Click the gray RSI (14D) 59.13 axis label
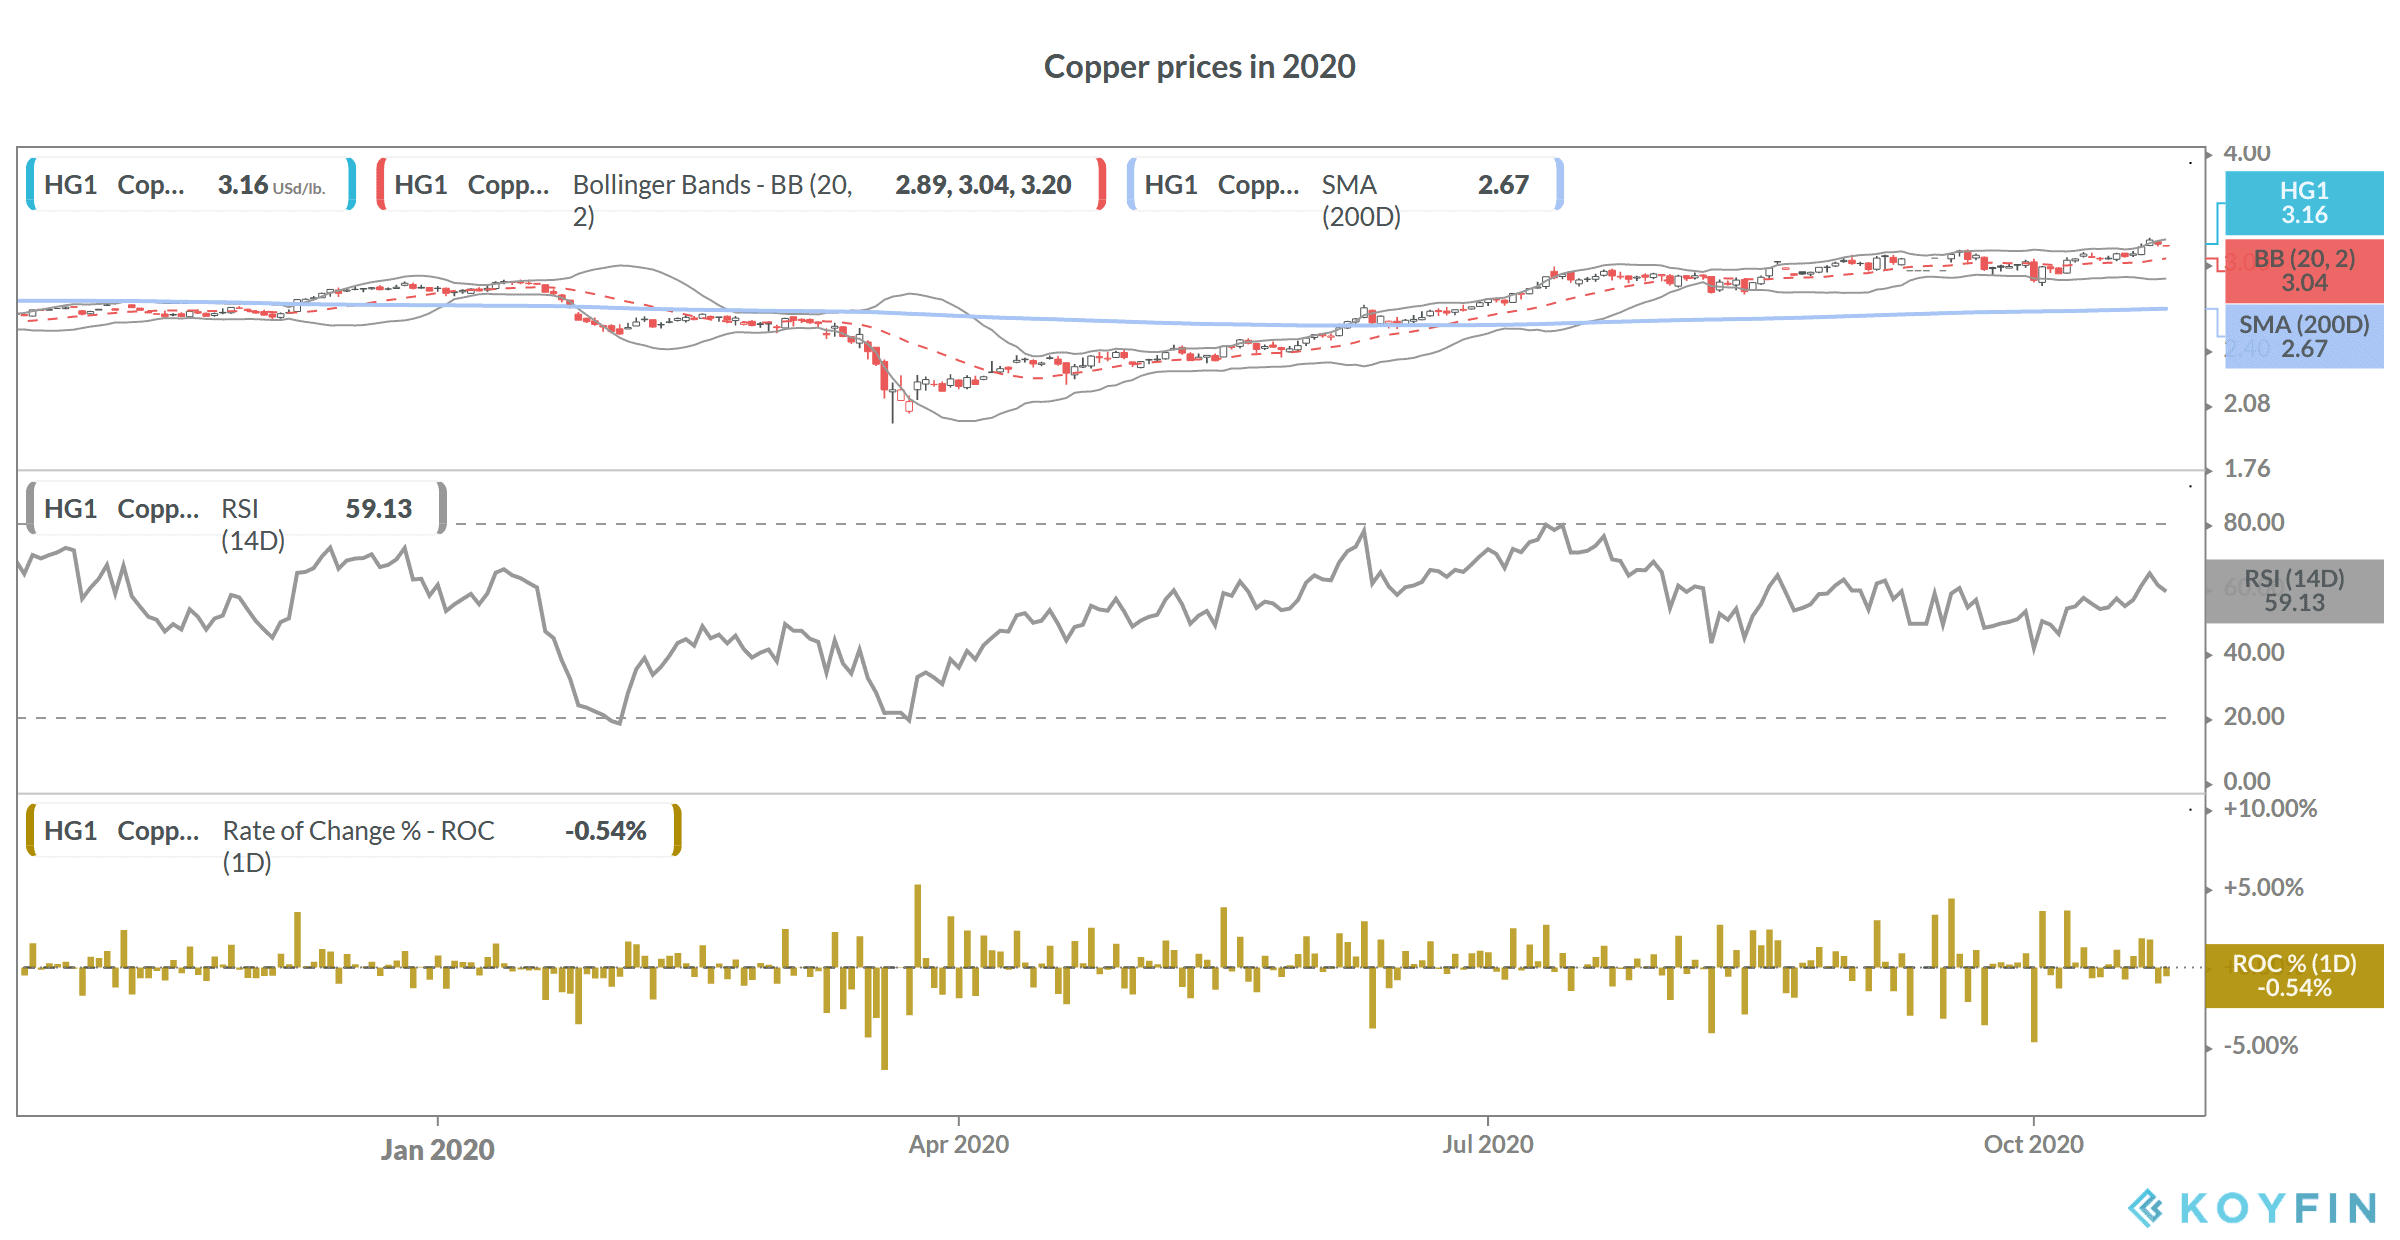This screenshot has height=1240, width=2400. pyautogui.click(x=2294, y=590)
